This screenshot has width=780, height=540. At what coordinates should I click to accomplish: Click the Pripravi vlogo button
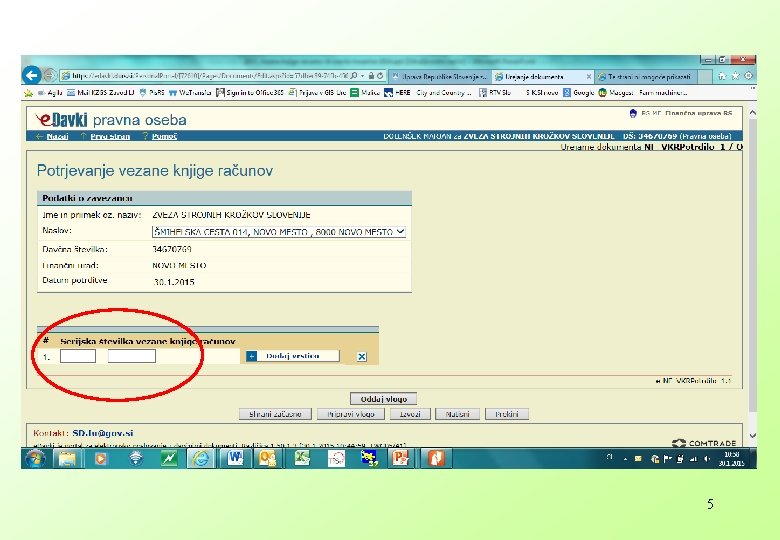[351, 414]
